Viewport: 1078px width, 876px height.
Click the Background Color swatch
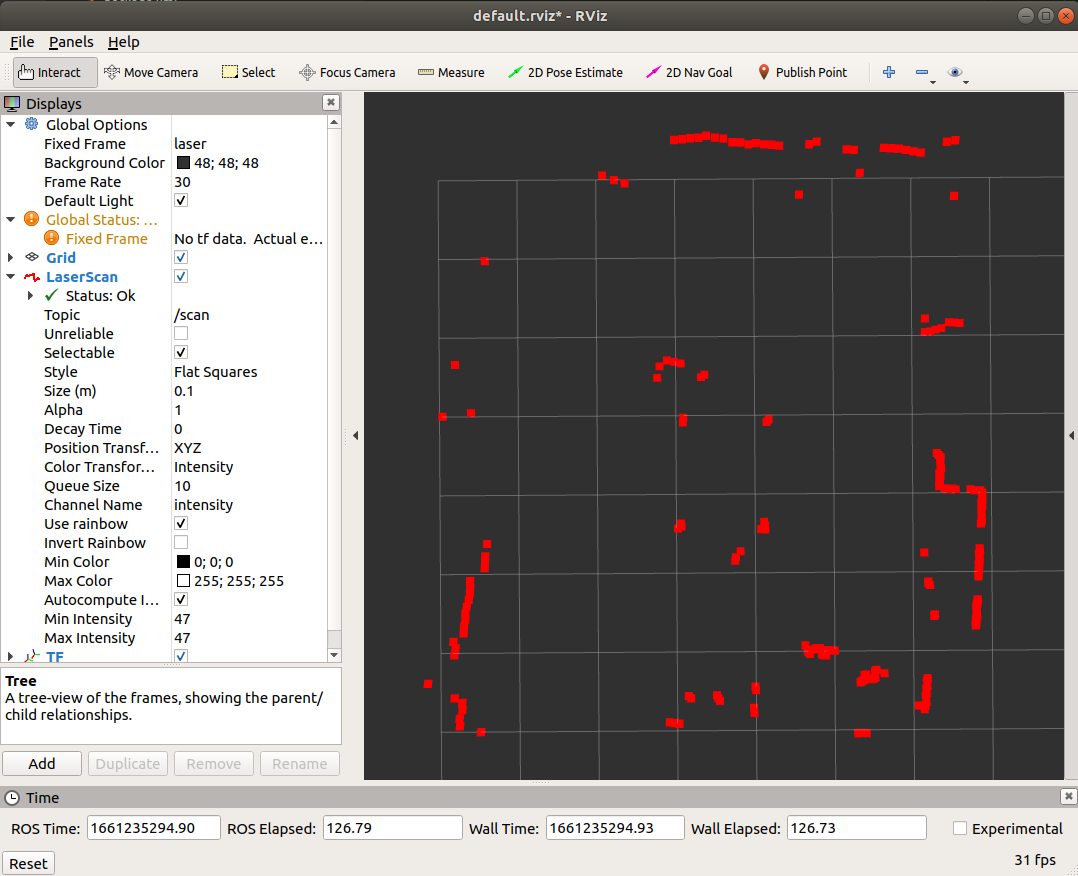184,163
